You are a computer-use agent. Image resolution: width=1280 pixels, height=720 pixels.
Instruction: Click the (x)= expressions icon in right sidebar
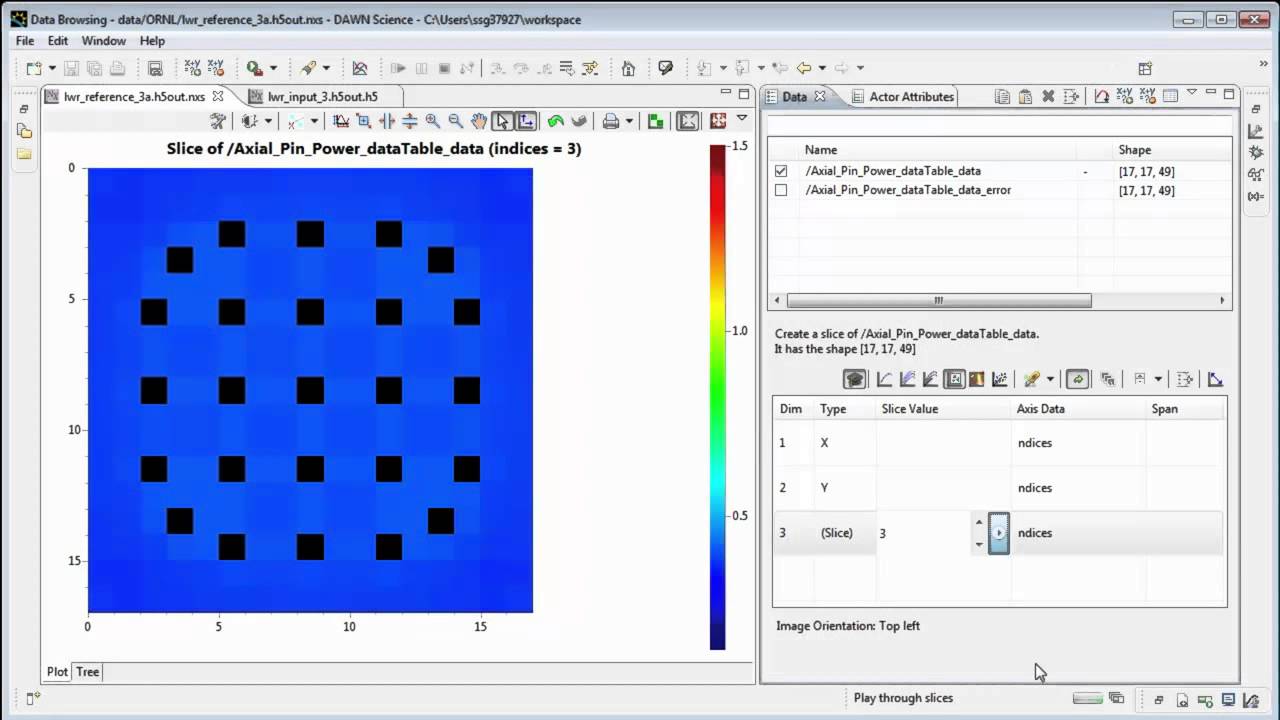click(1256, 197)
